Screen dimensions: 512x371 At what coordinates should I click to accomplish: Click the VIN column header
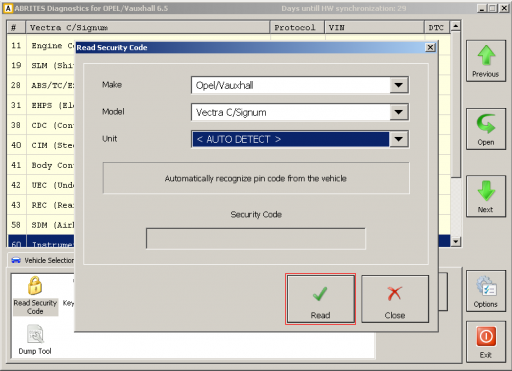(374, 27)
